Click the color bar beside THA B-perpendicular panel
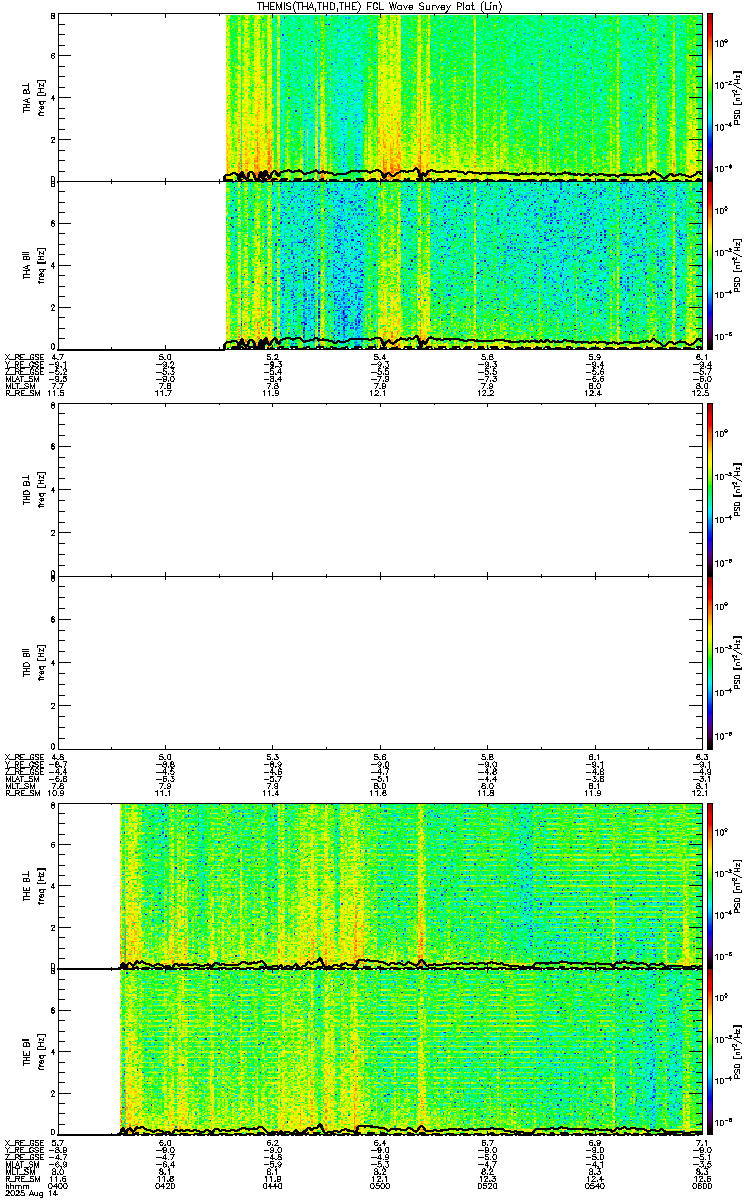The image size is (750, 1200). [x=710, y=98]
